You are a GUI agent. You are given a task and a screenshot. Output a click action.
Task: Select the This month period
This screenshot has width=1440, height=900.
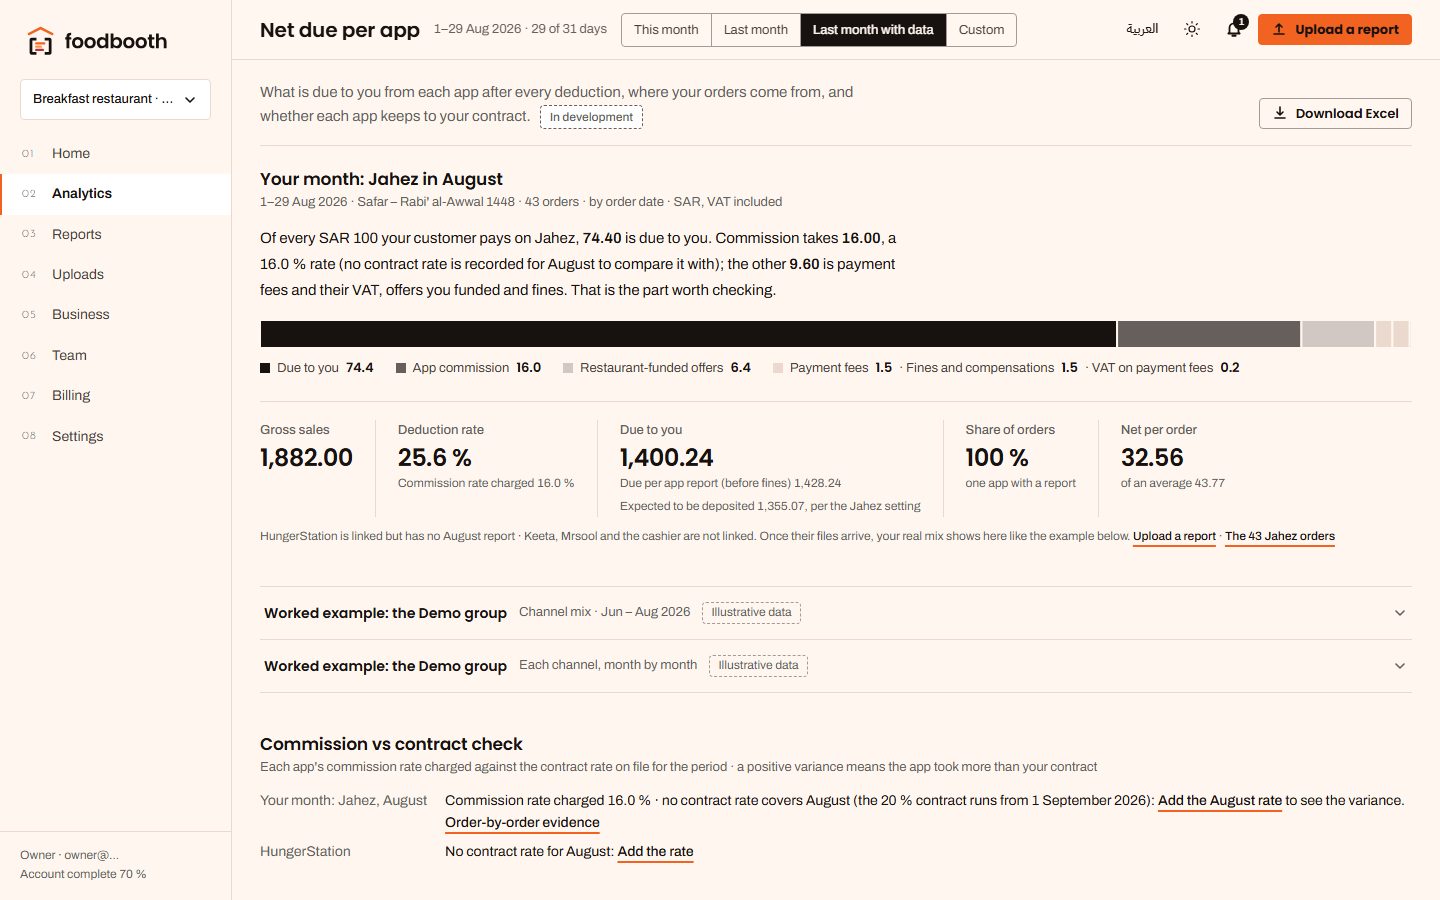pyautogui.click(x=666, y=30)
